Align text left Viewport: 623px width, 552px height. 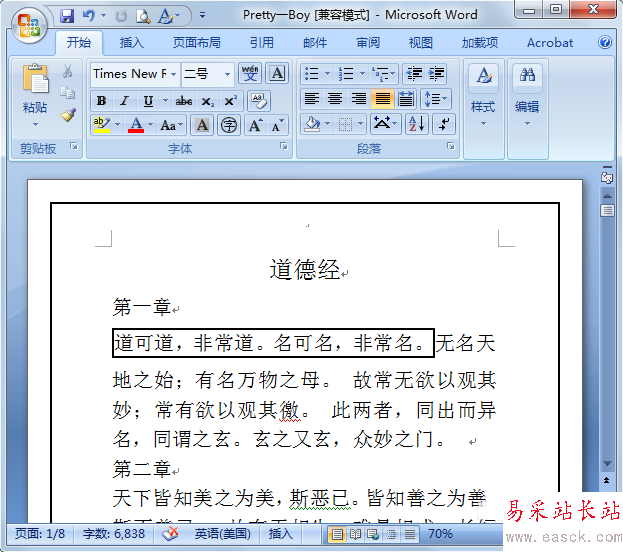pyautogui.click(x=312, y=99)
